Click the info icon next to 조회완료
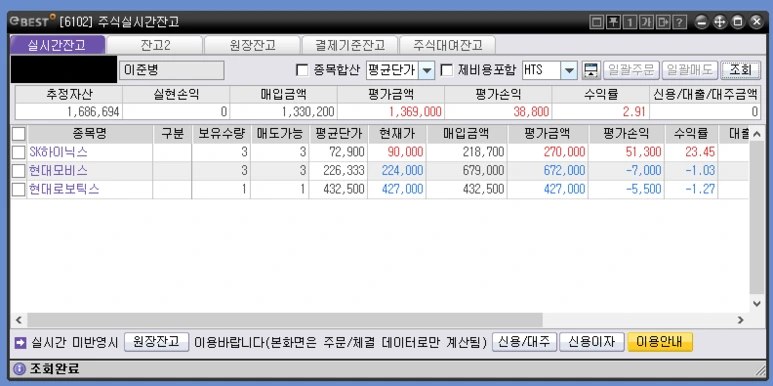Viewport: 773px width, 386px height. [x=19, y=369]
